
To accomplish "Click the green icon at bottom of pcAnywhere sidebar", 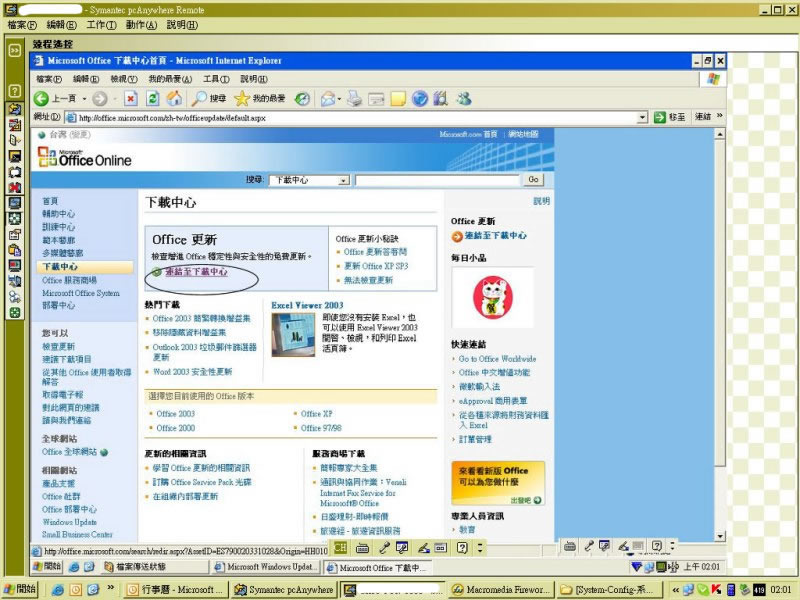I will 15,312.
